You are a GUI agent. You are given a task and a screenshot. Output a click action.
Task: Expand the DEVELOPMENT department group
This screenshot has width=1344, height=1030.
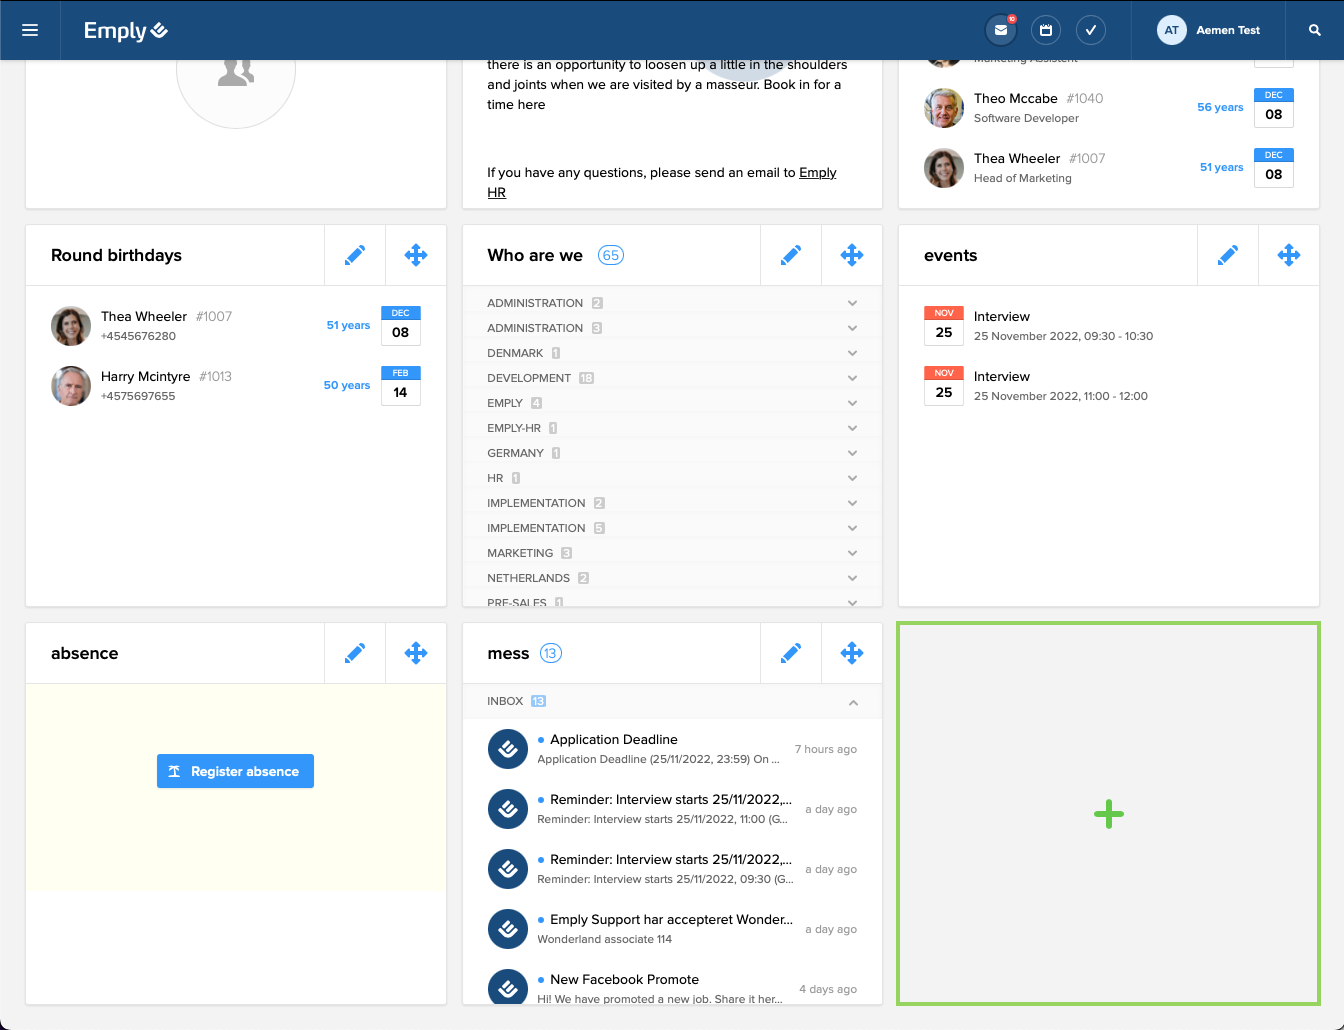[x=852, y=378]
